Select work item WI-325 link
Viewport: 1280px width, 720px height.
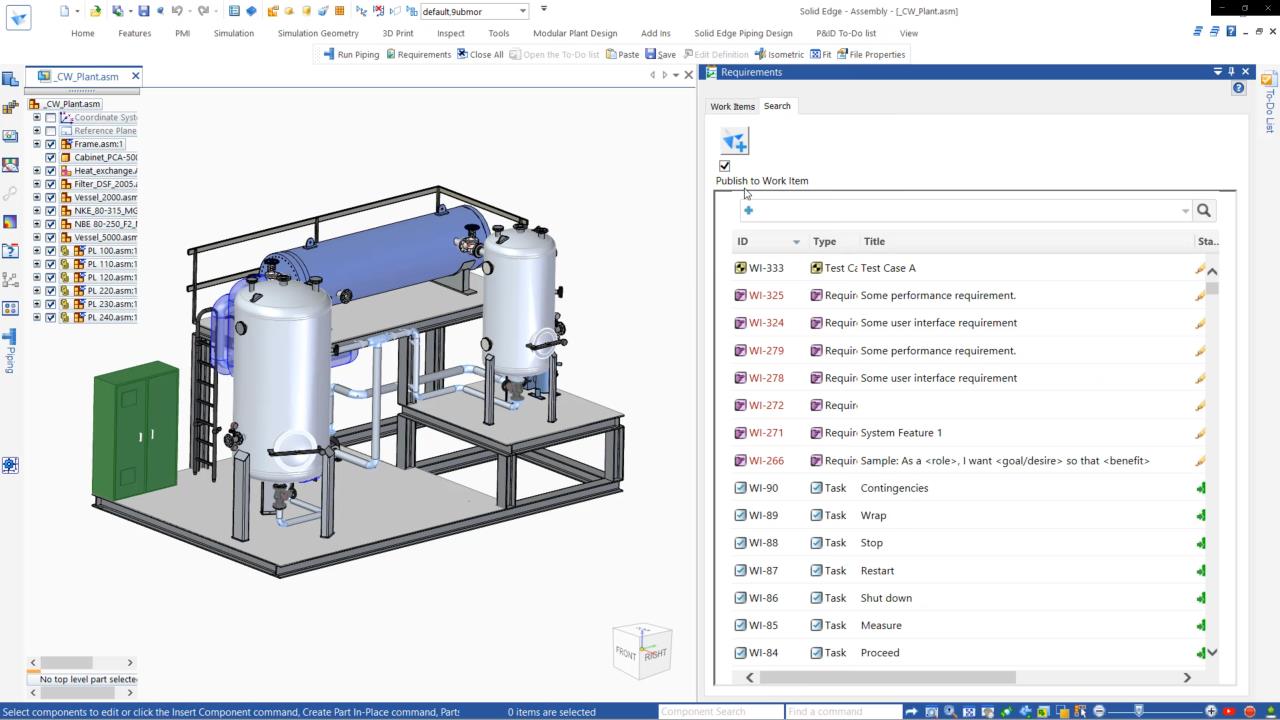click(766, 295)
